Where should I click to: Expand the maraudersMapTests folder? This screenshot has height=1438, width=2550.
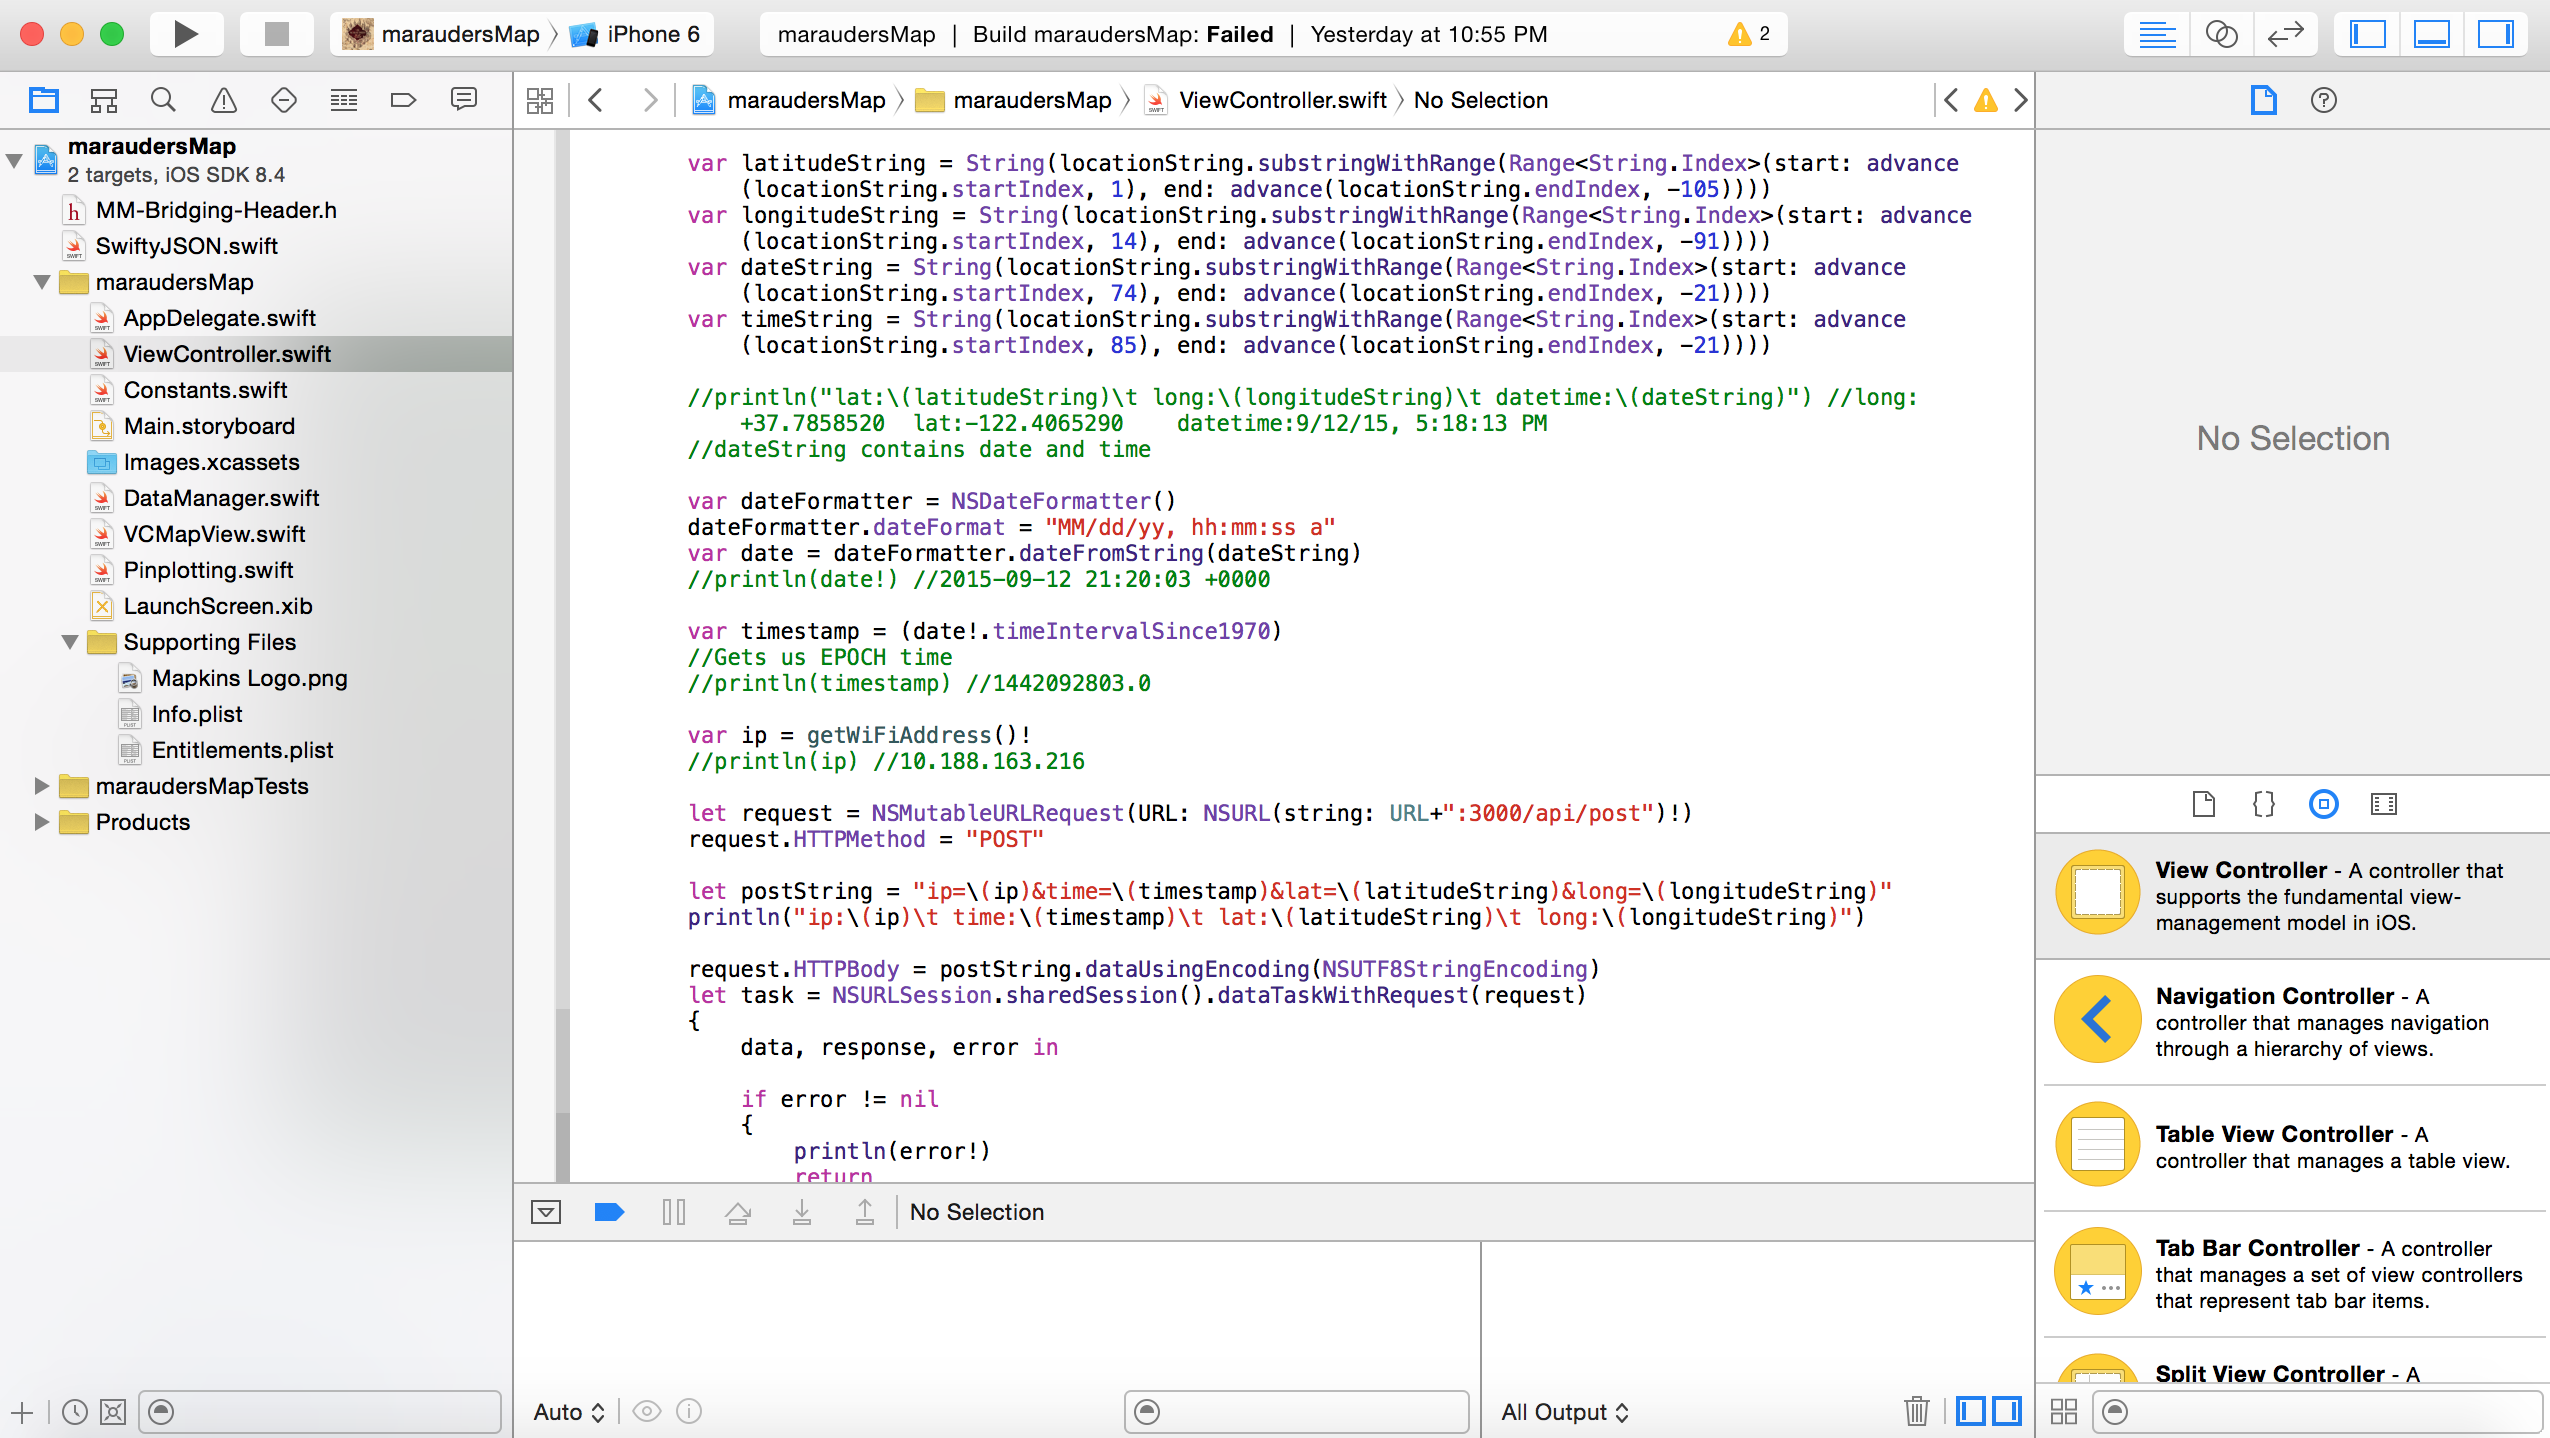(x=42, y=786)
